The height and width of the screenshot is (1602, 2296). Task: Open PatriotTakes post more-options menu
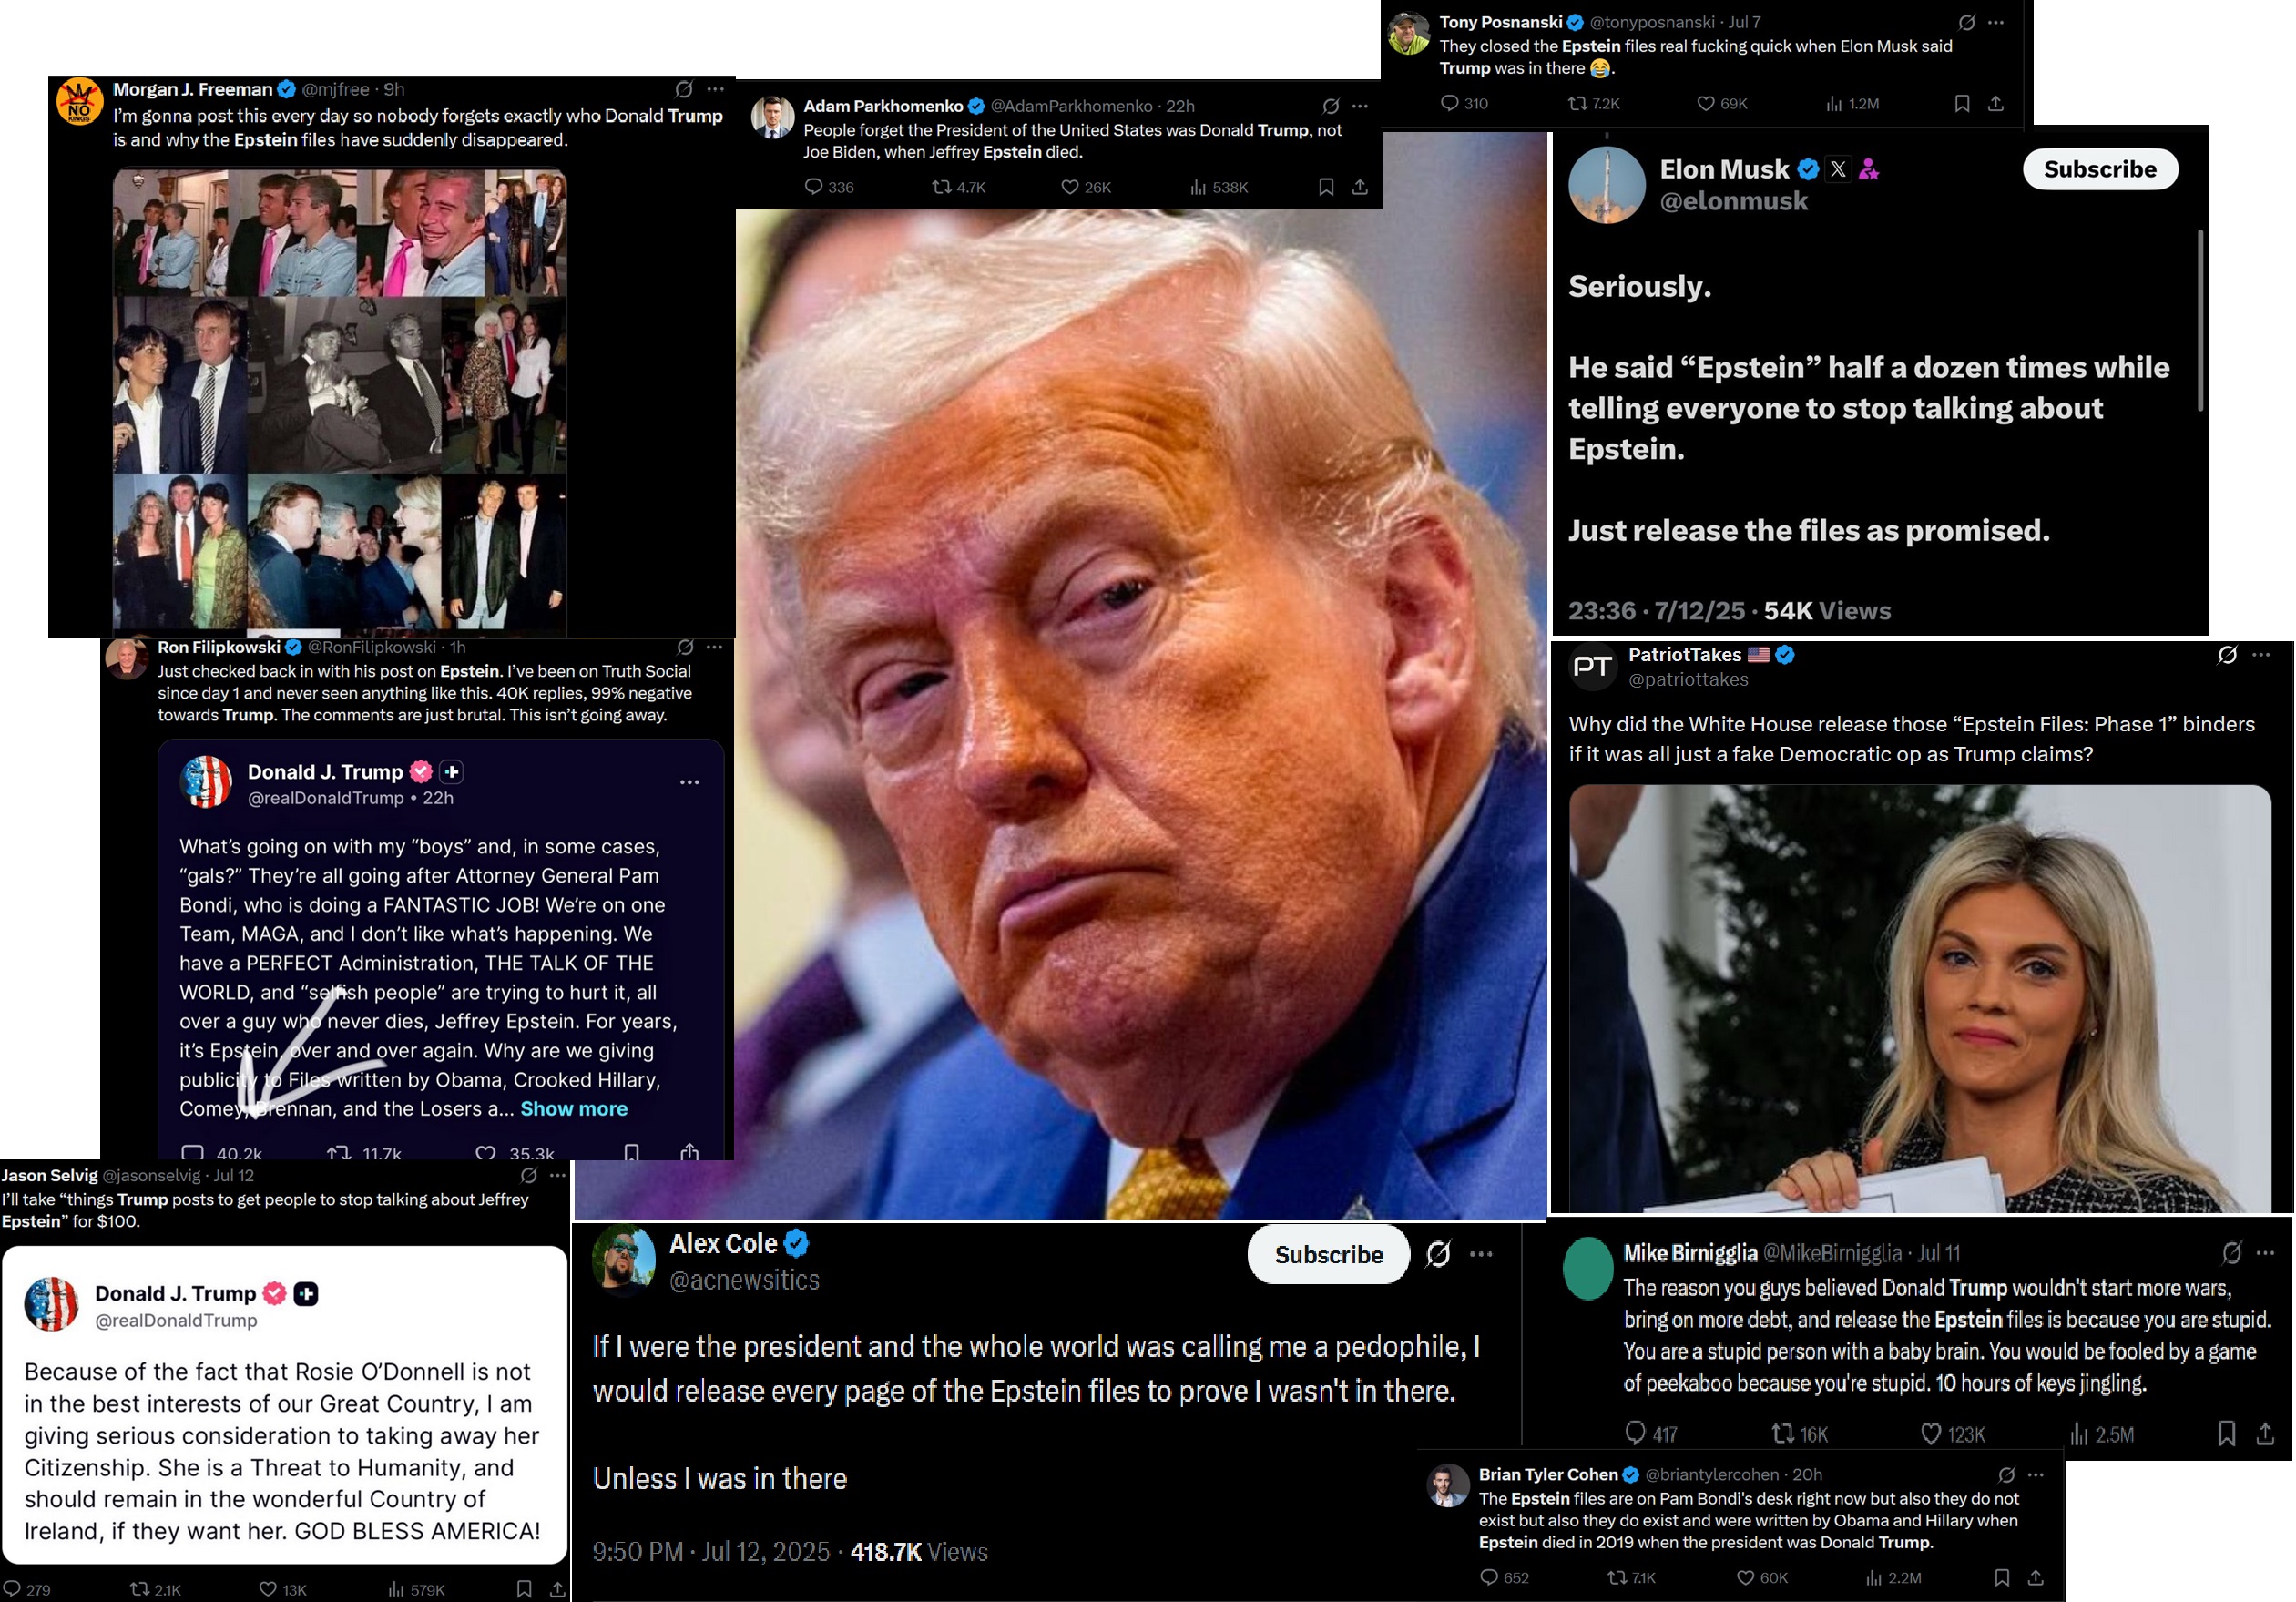tap(2261, 655)
